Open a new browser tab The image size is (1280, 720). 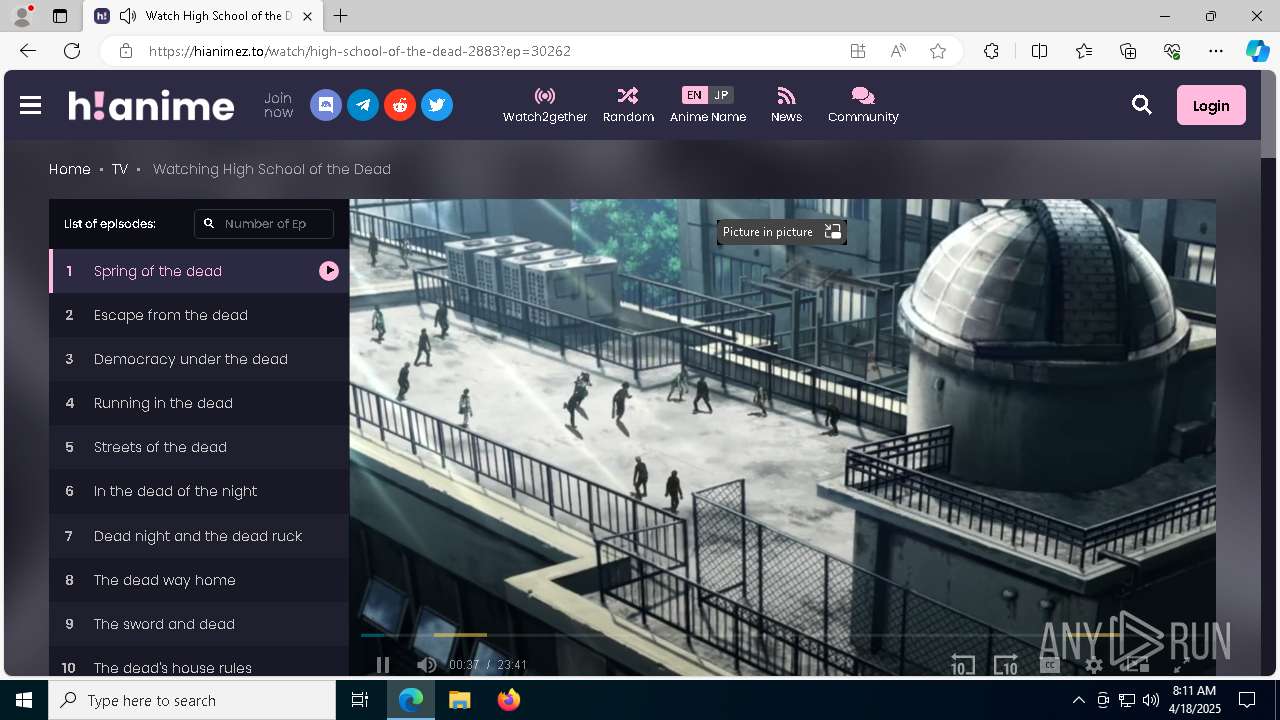340,16
